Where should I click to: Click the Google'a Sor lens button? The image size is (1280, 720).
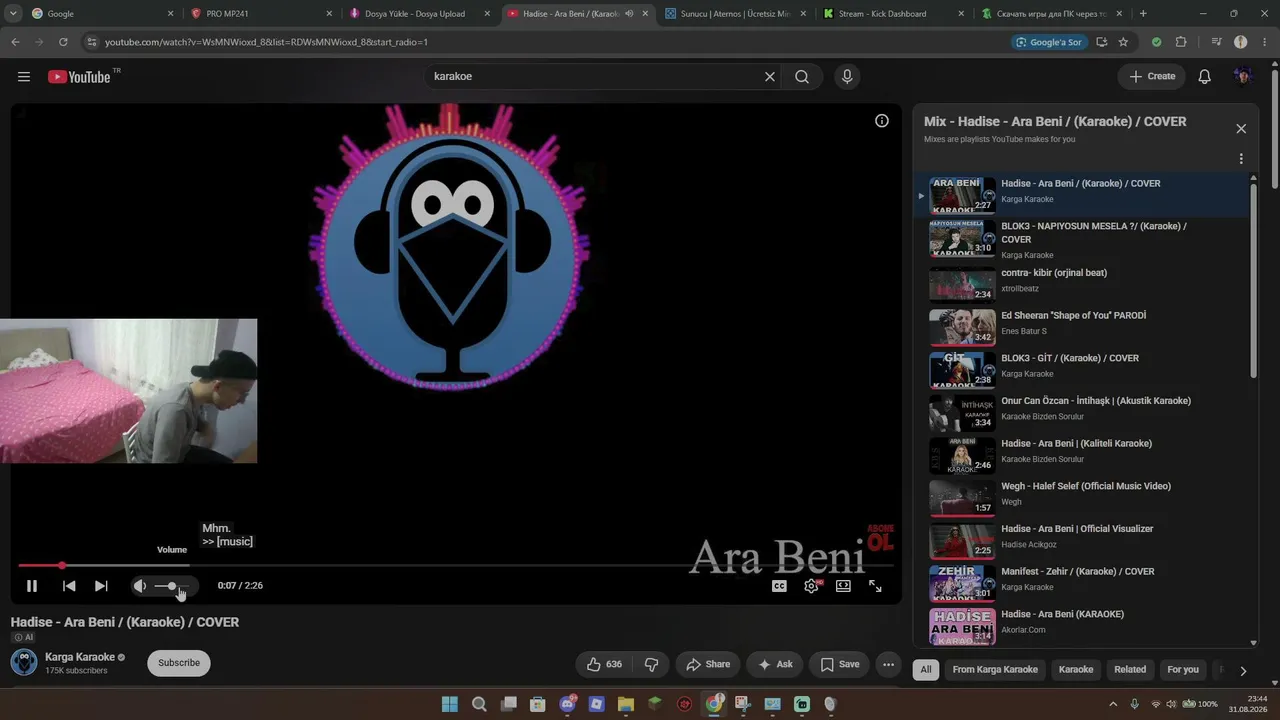click(1049, 42)
